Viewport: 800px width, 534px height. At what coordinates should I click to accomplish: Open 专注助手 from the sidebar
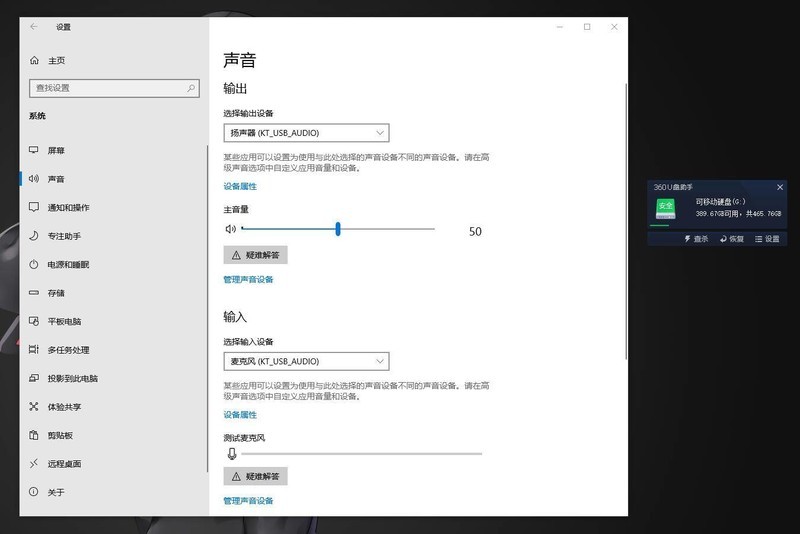(64, 236)
